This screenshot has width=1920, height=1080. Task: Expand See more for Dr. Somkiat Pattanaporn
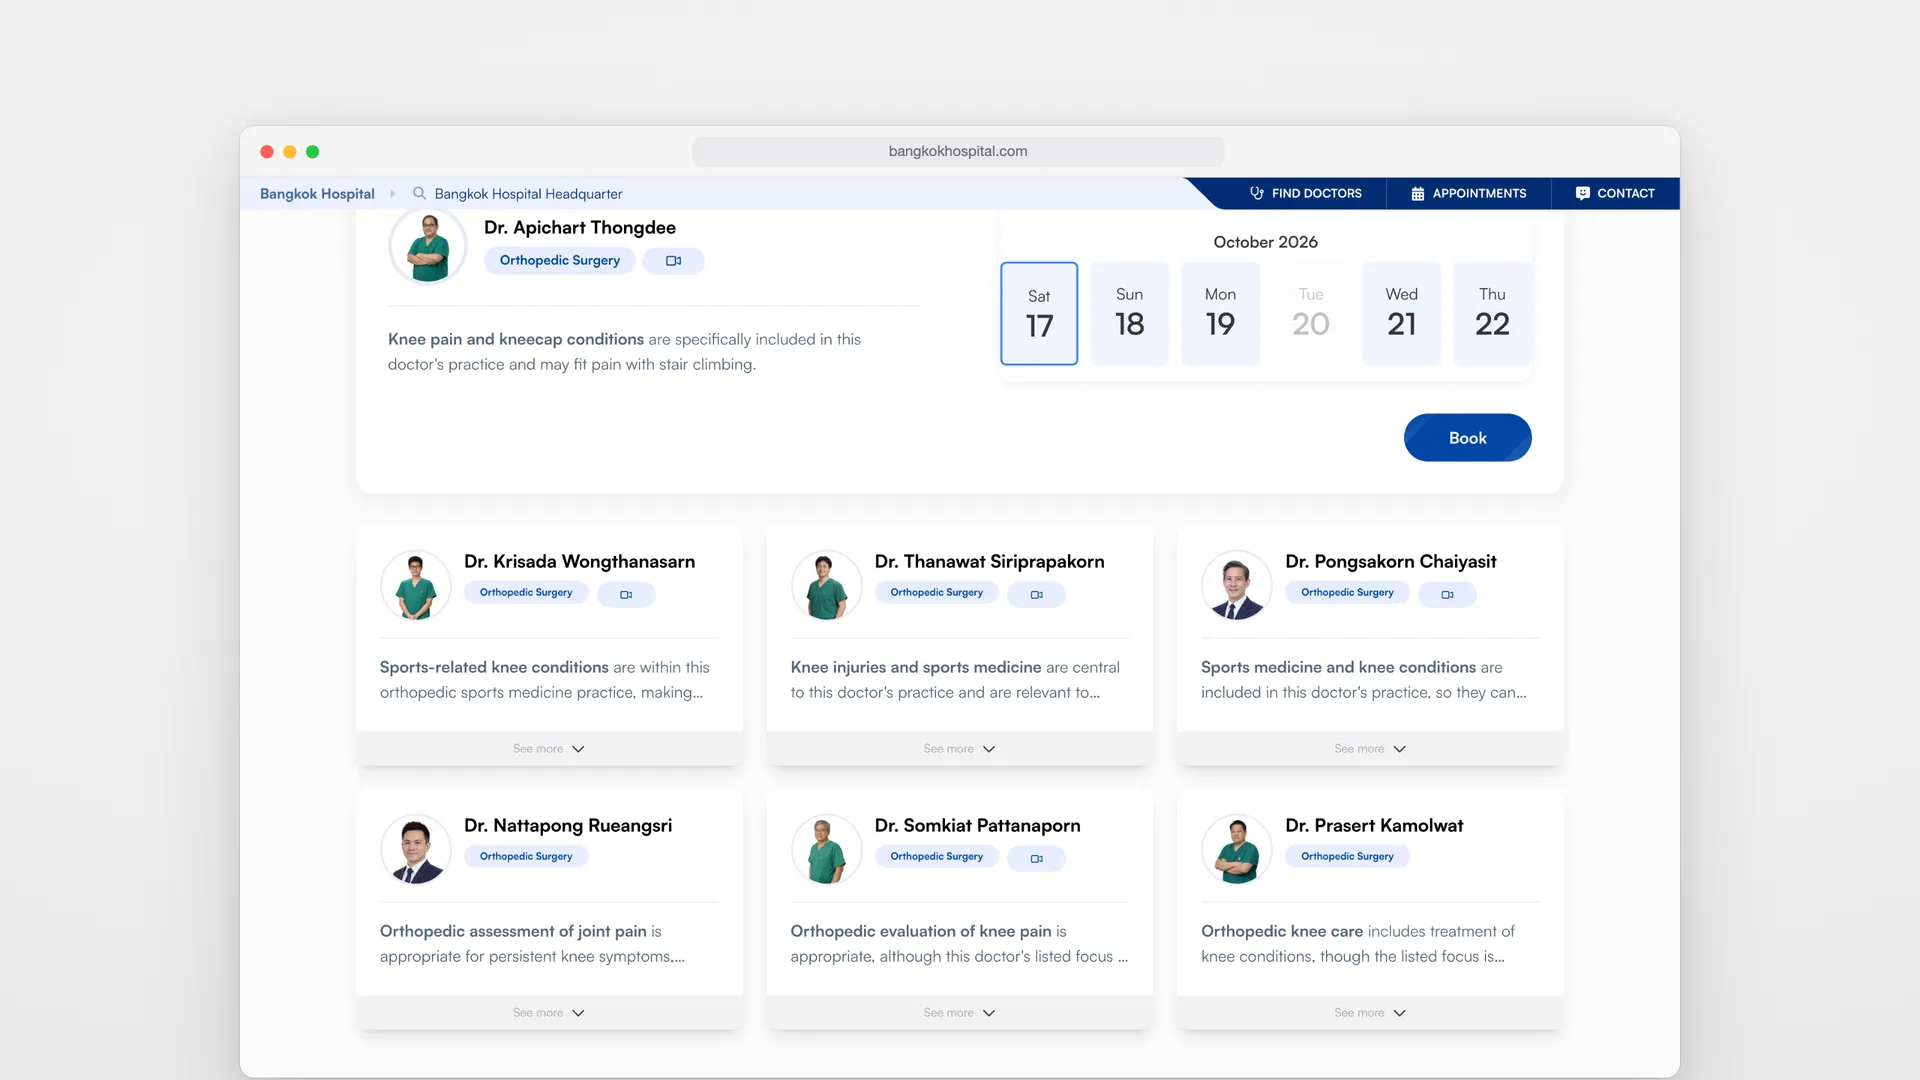tap(959, 1013)
